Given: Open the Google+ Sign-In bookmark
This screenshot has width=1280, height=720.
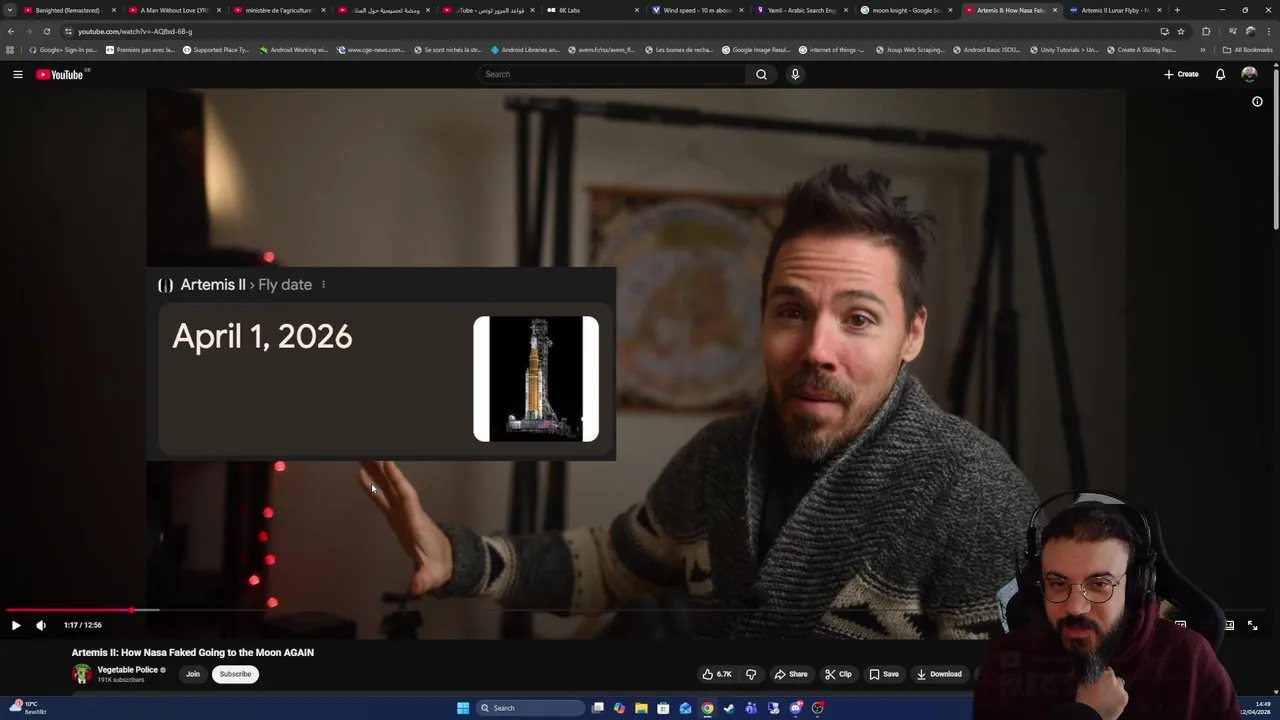Looking at the screenshot, I should click(63, 49).
